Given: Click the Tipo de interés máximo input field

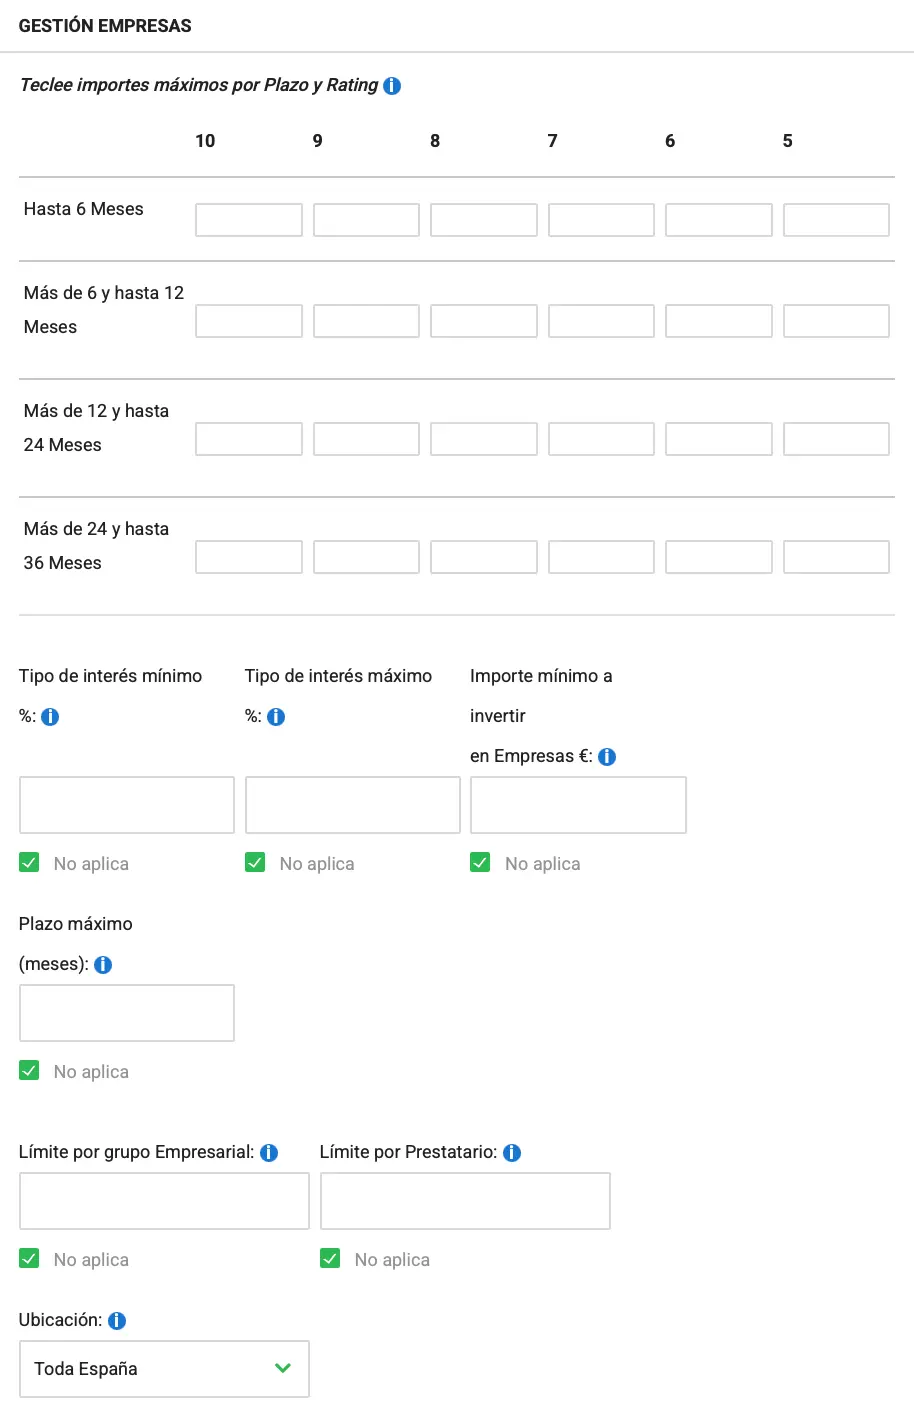Looking at the screenshot, I should pyautogui.click(x=353, y=805).
